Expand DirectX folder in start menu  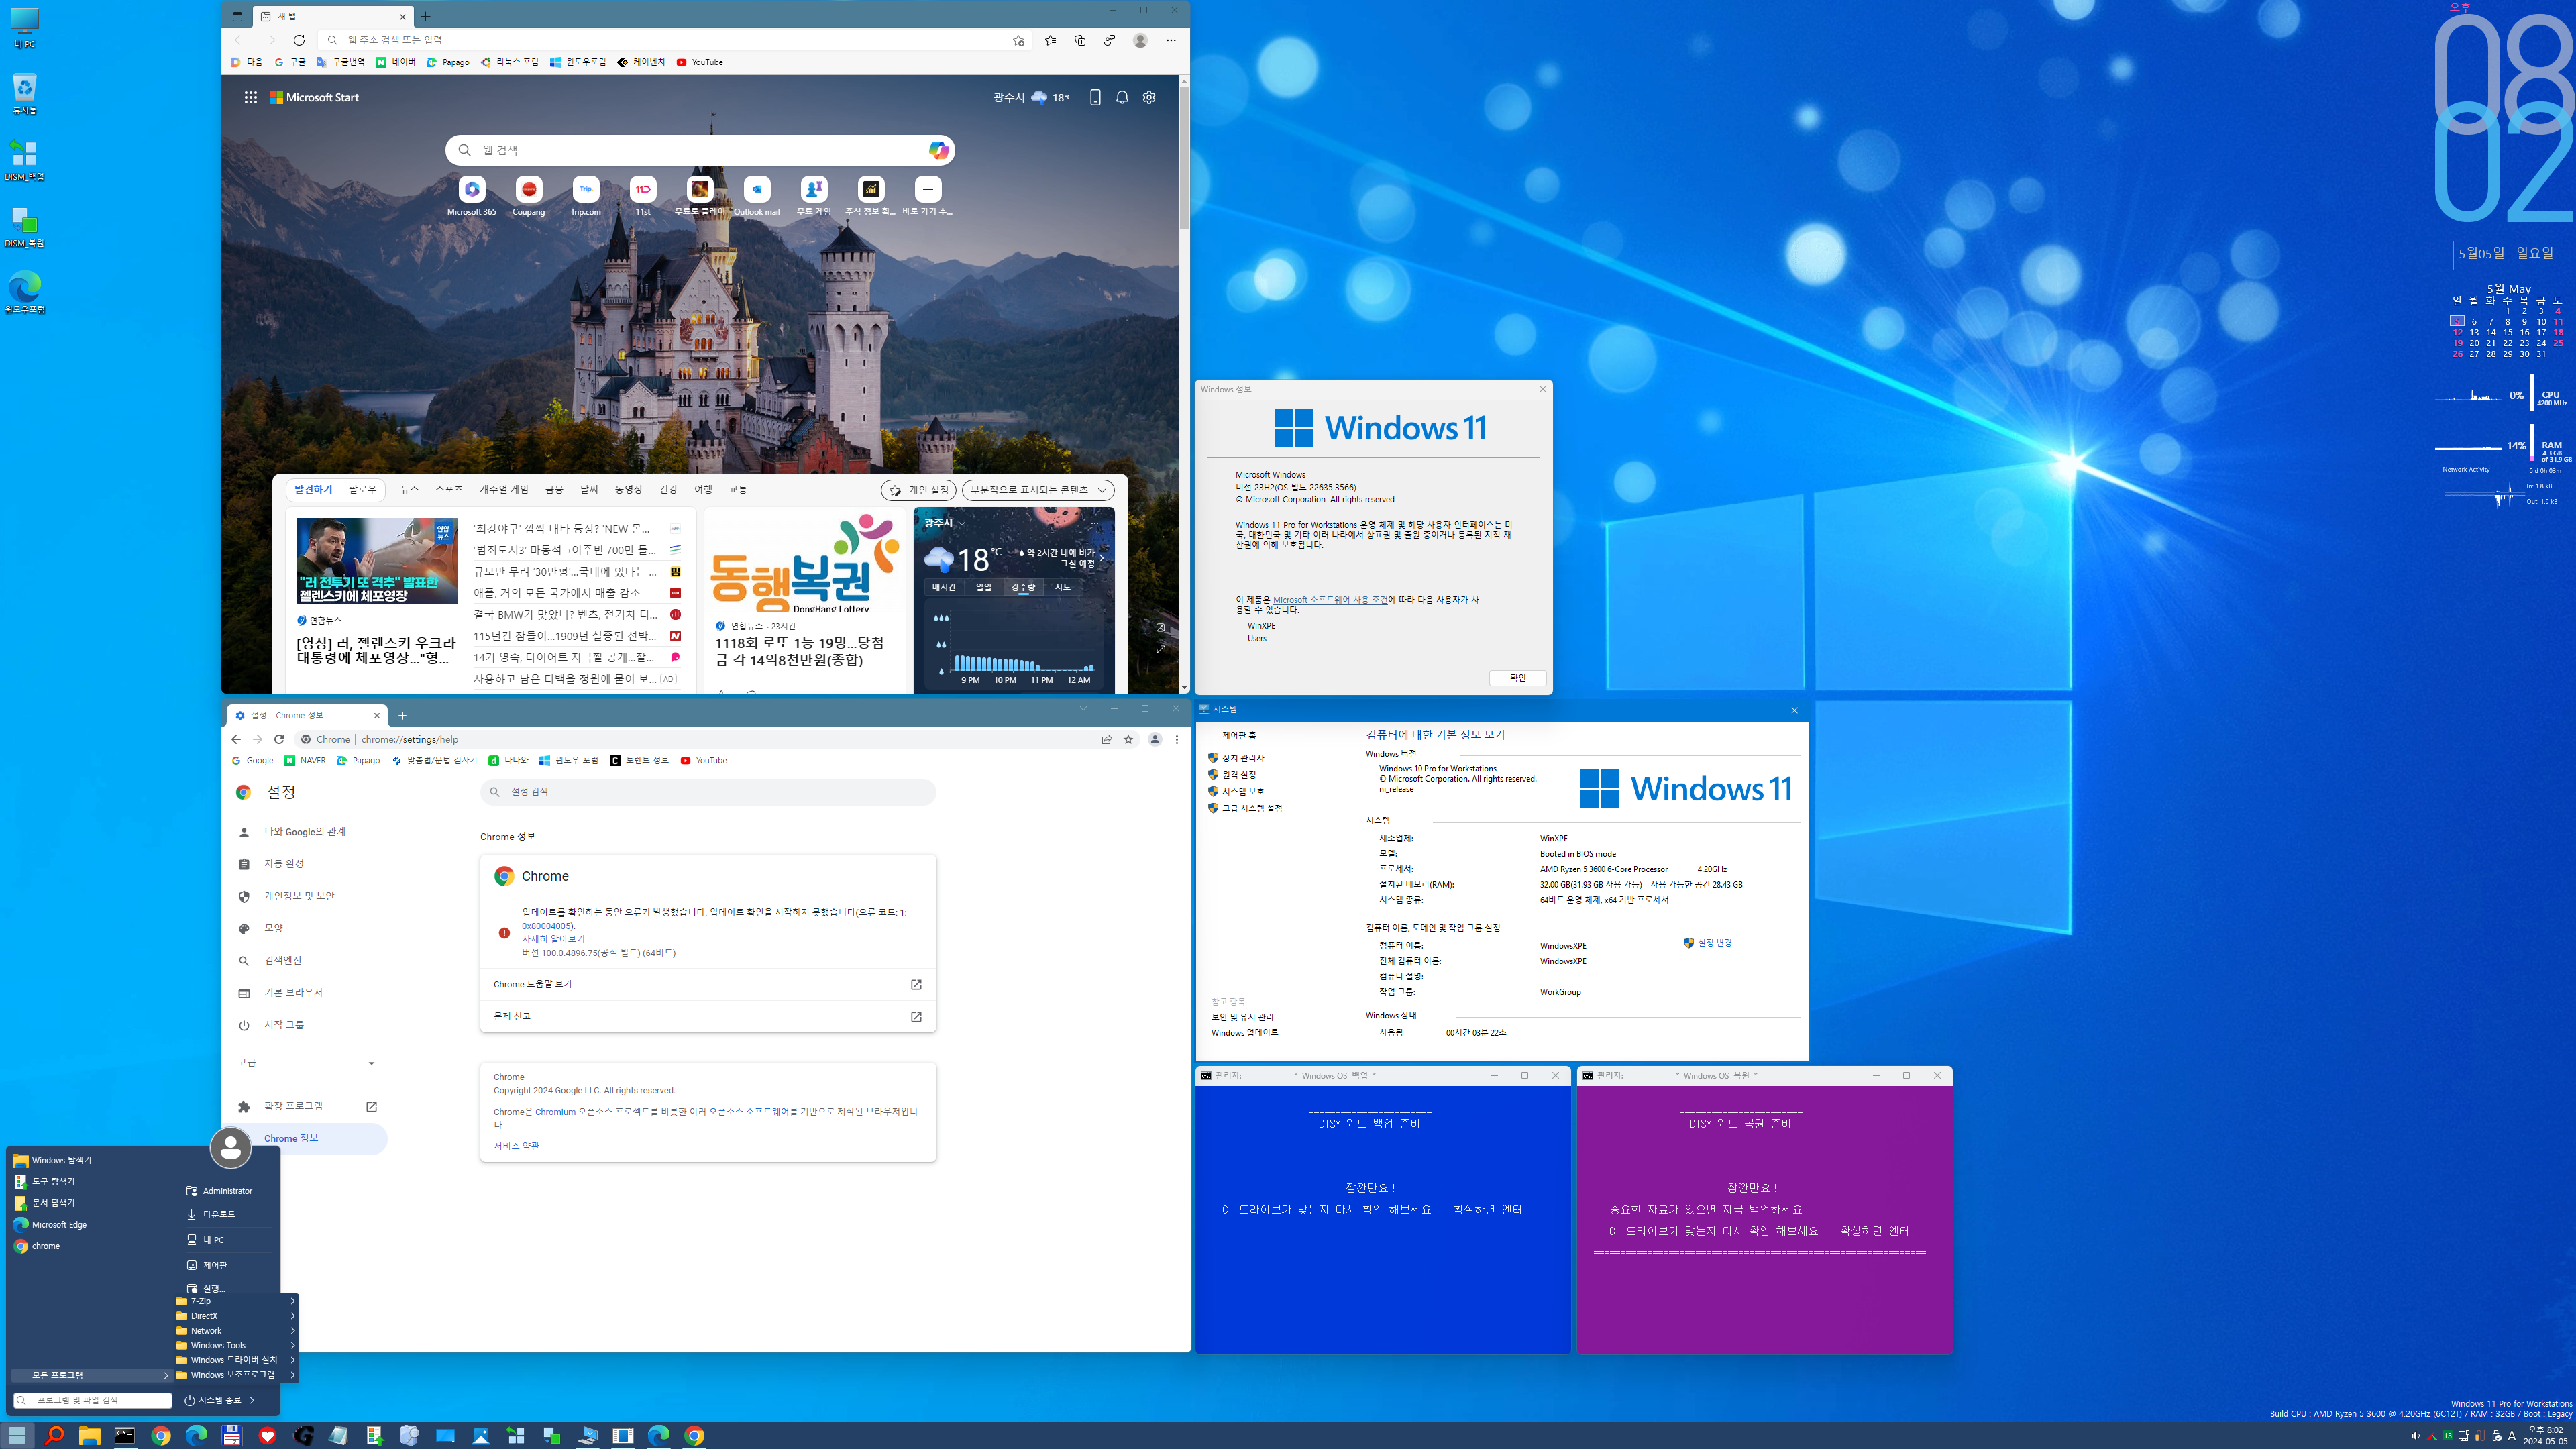tap(236, 1316)
